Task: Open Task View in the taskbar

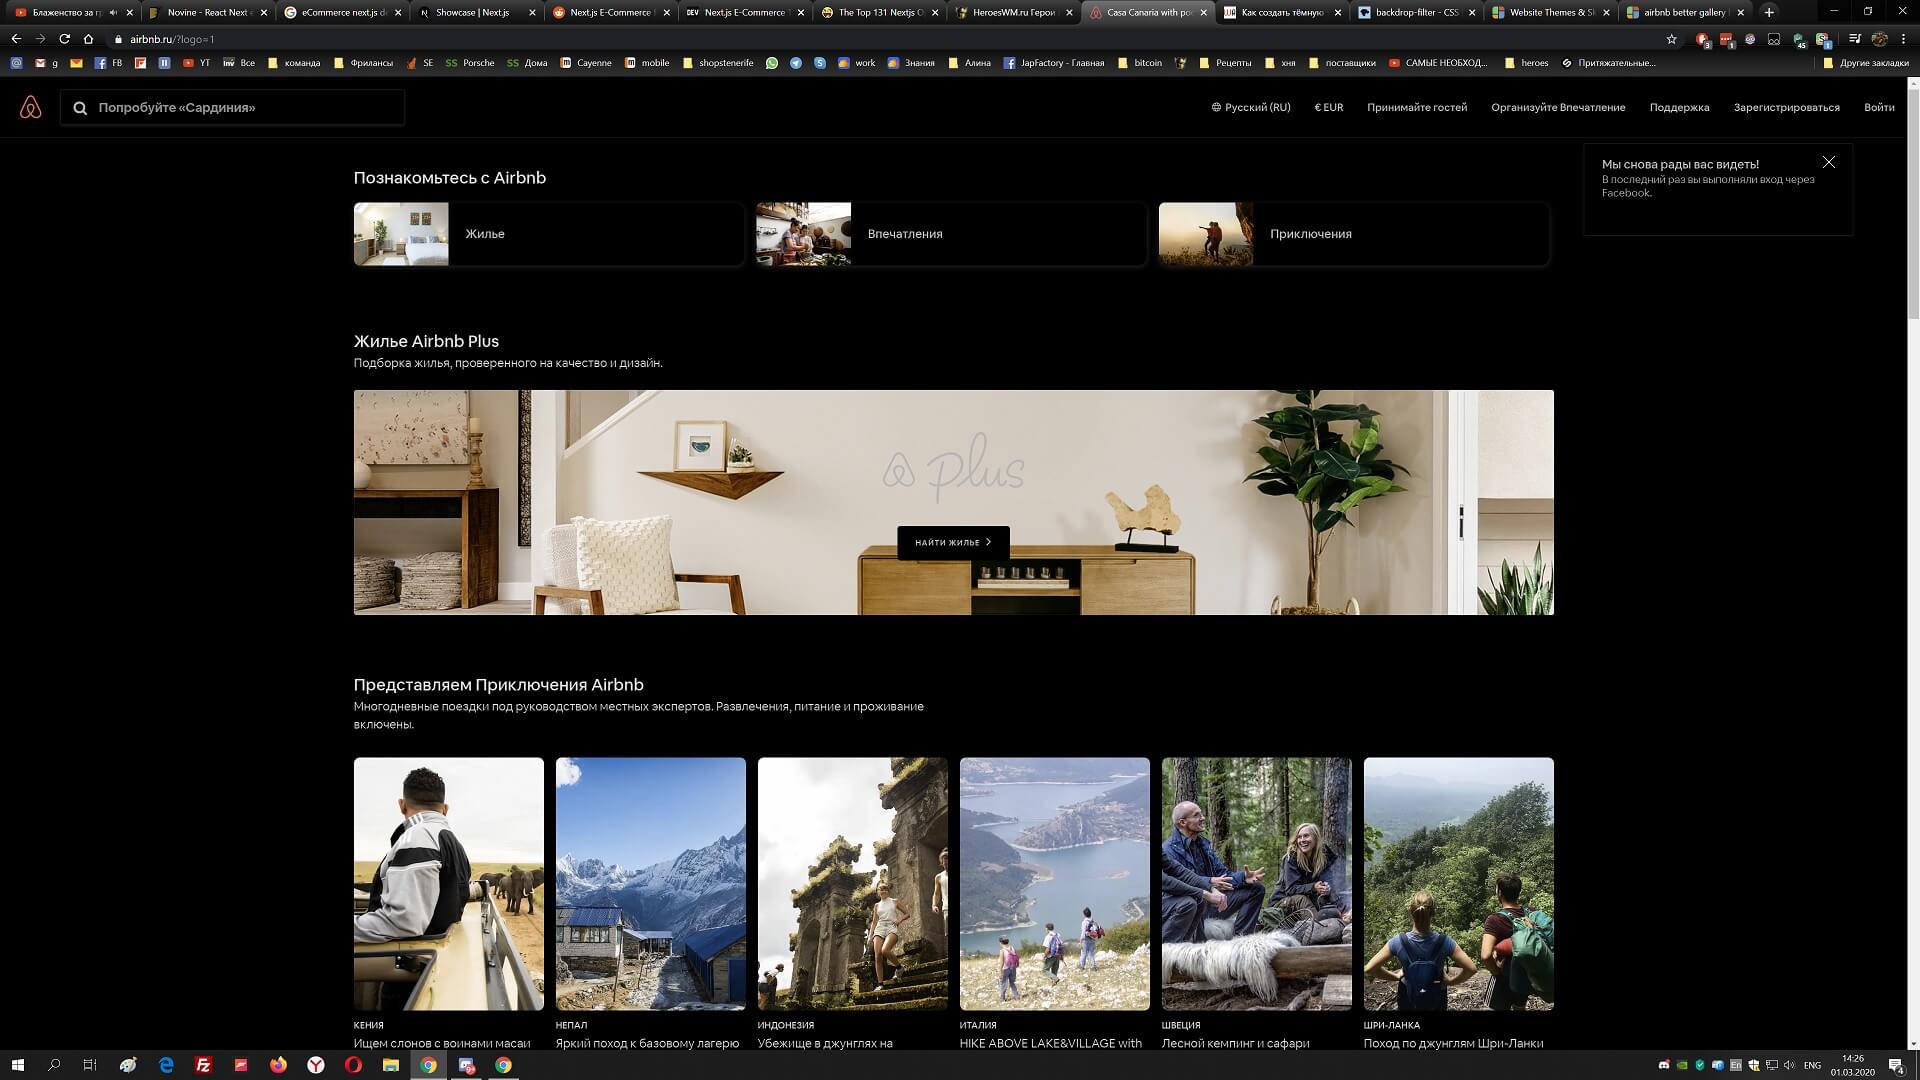Action: coord(90,1065)
